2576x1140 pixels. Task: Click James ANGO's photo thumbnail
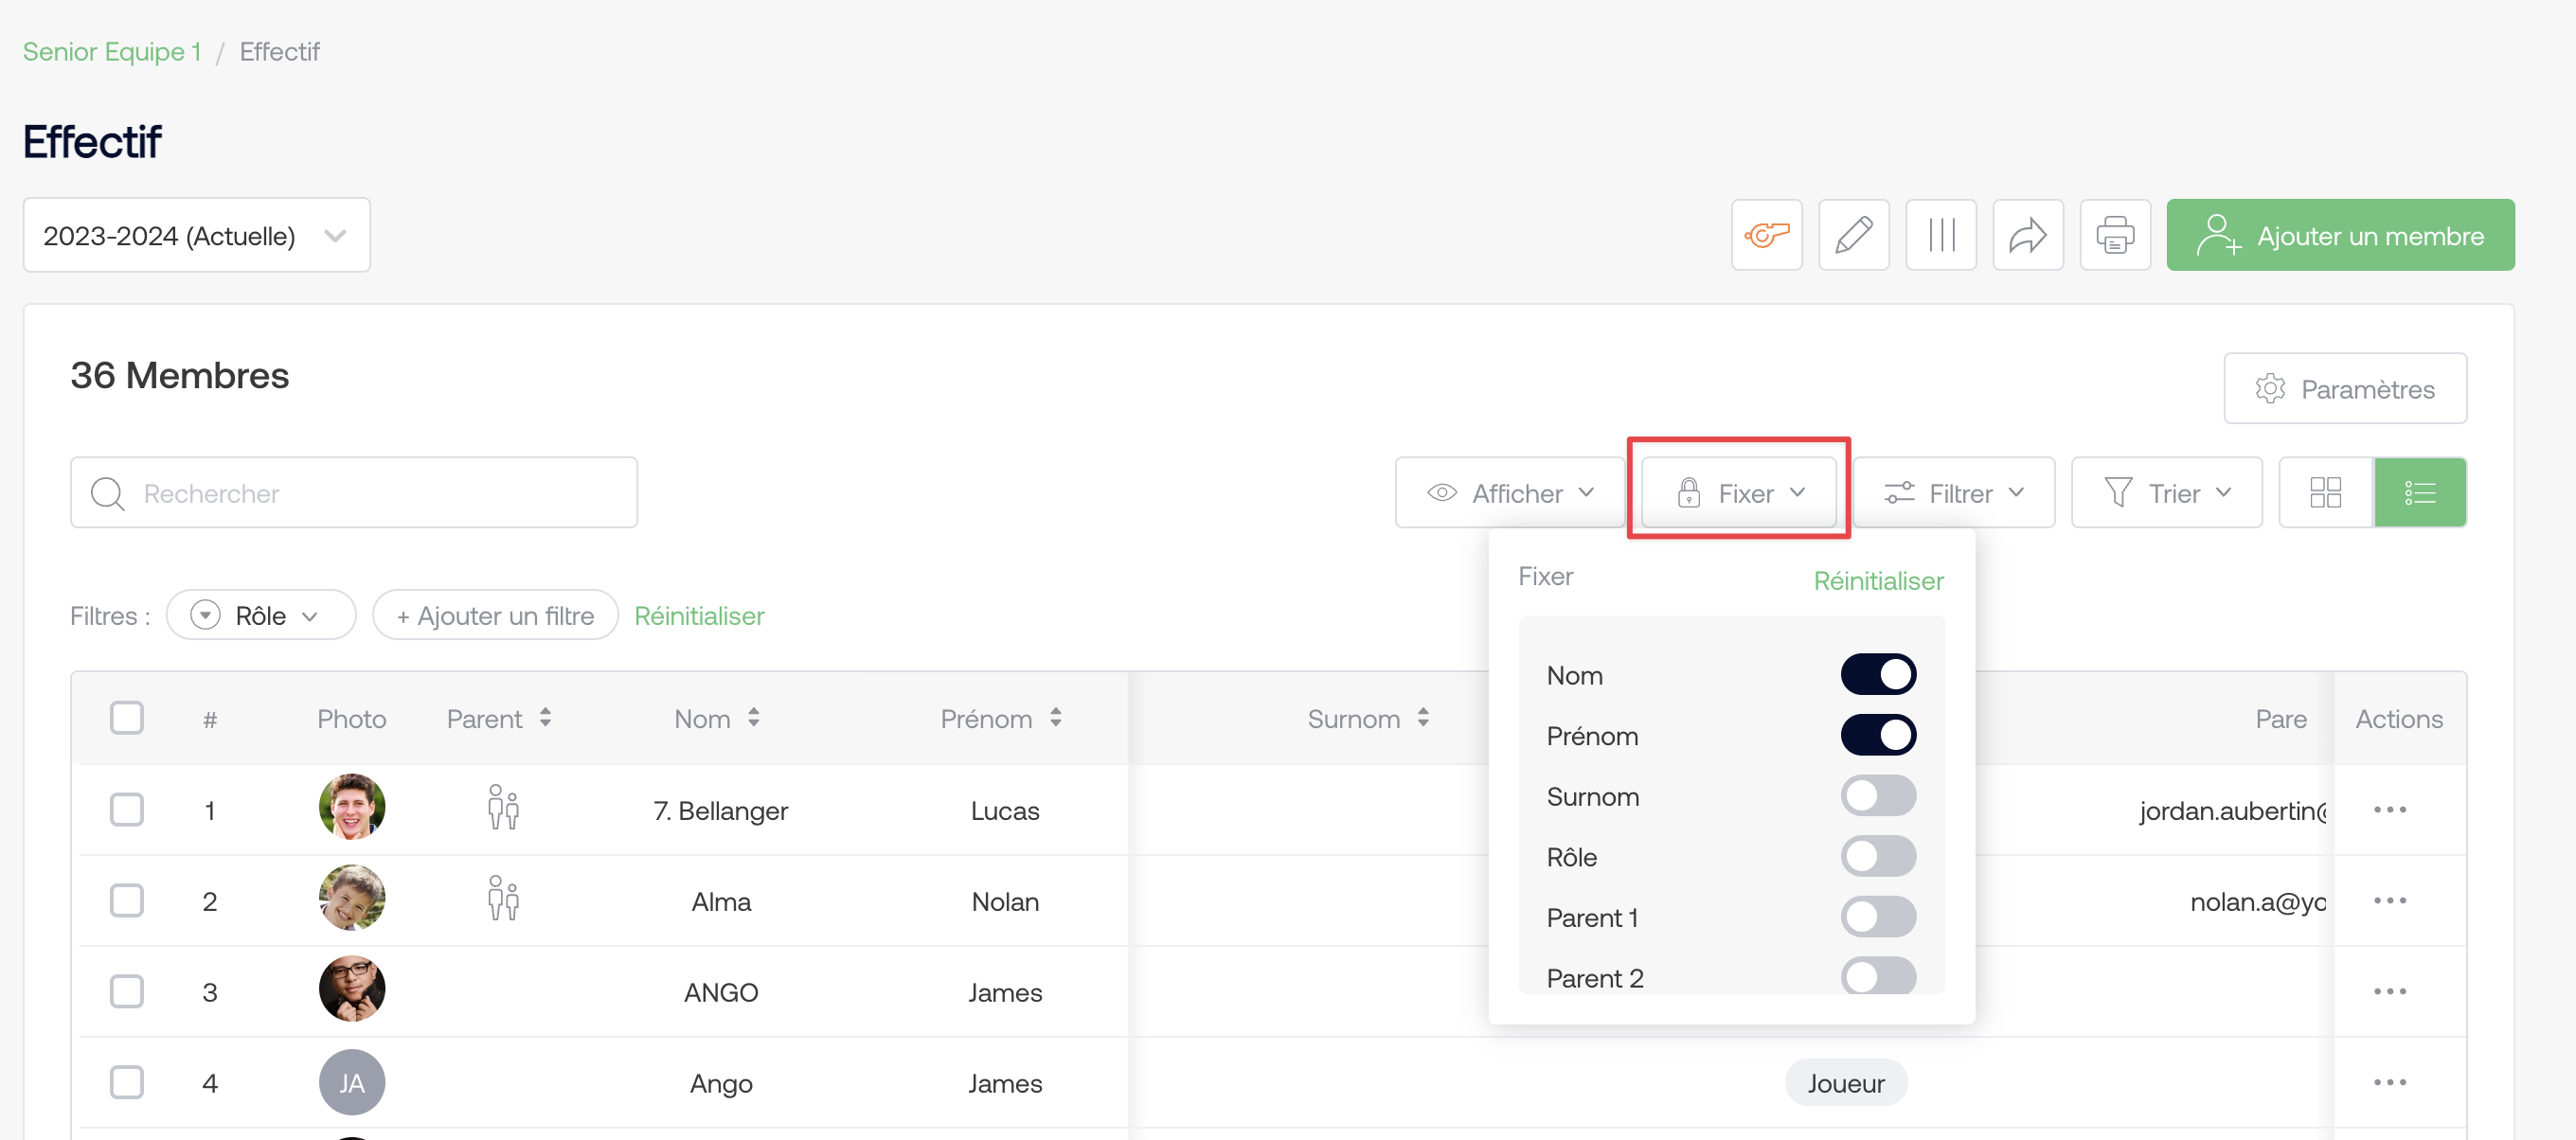click(352, 989)
